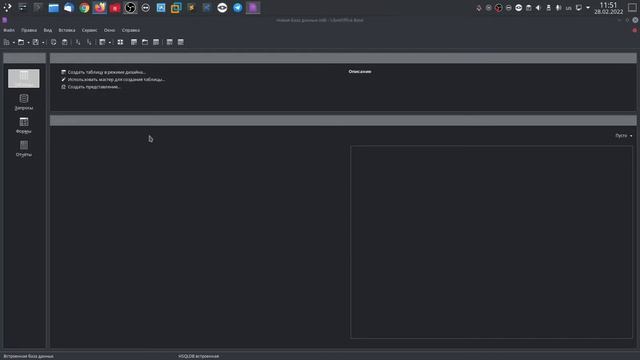
Task: Open the Запросы (Queries) section
Action: [x=24, y=102]
